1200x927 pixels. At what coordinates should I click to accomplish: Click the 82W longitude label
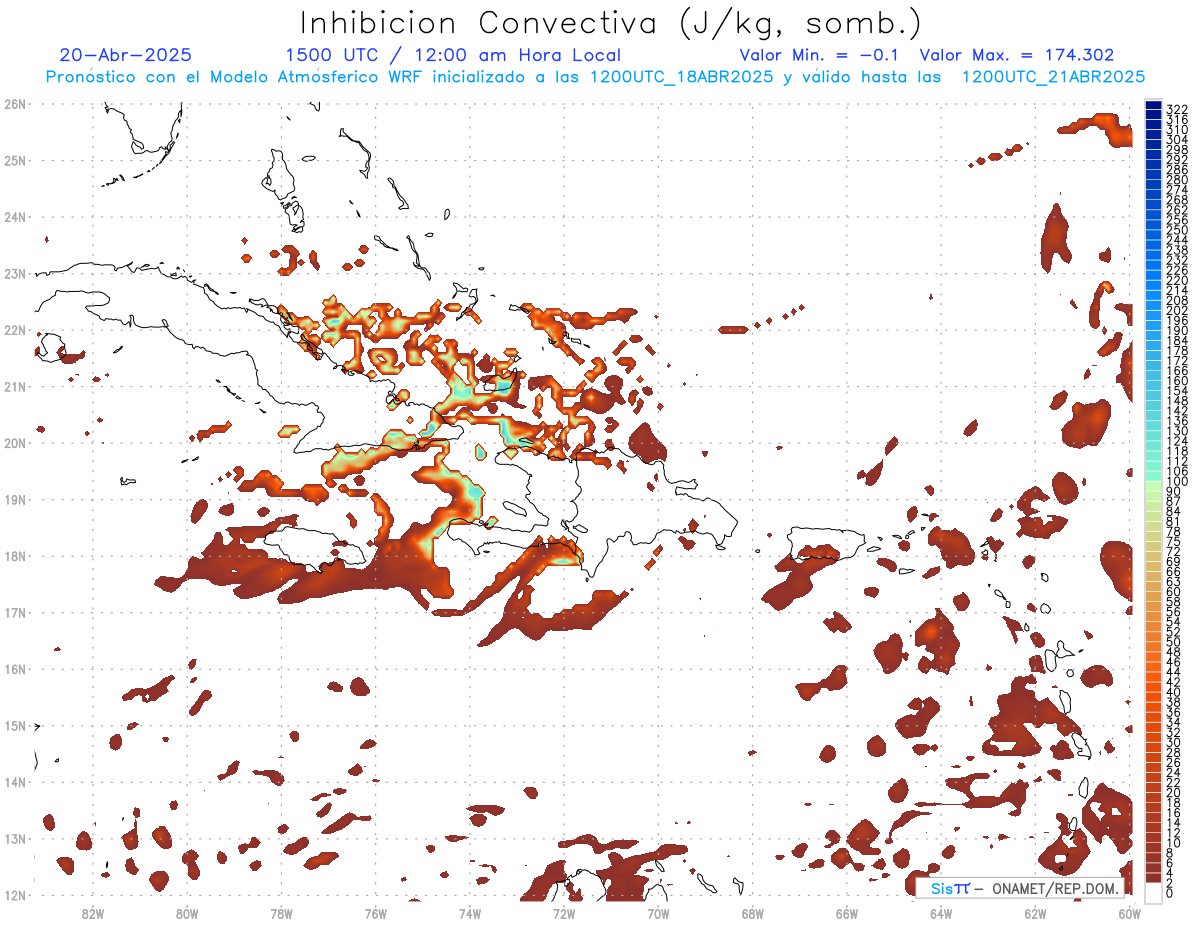click(x=92, y=913)
